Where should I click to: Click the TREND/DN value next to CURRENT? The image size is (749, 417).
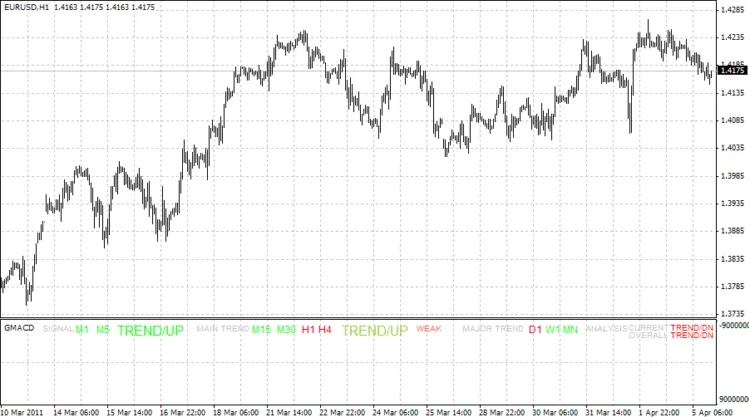tap(692, 328)
